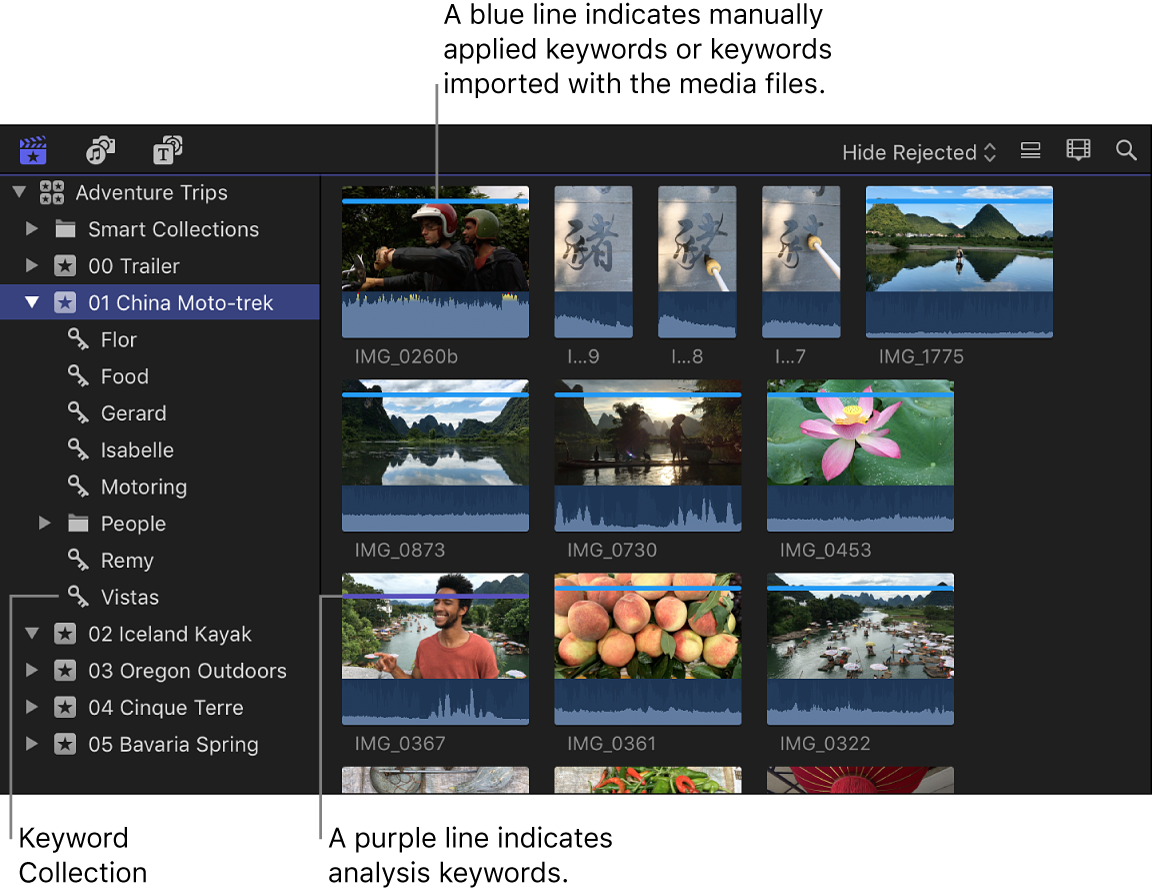Activate the search icon in the toolbar
The height and width of the screenshot is (894, 1154).
click(1126, 151)
